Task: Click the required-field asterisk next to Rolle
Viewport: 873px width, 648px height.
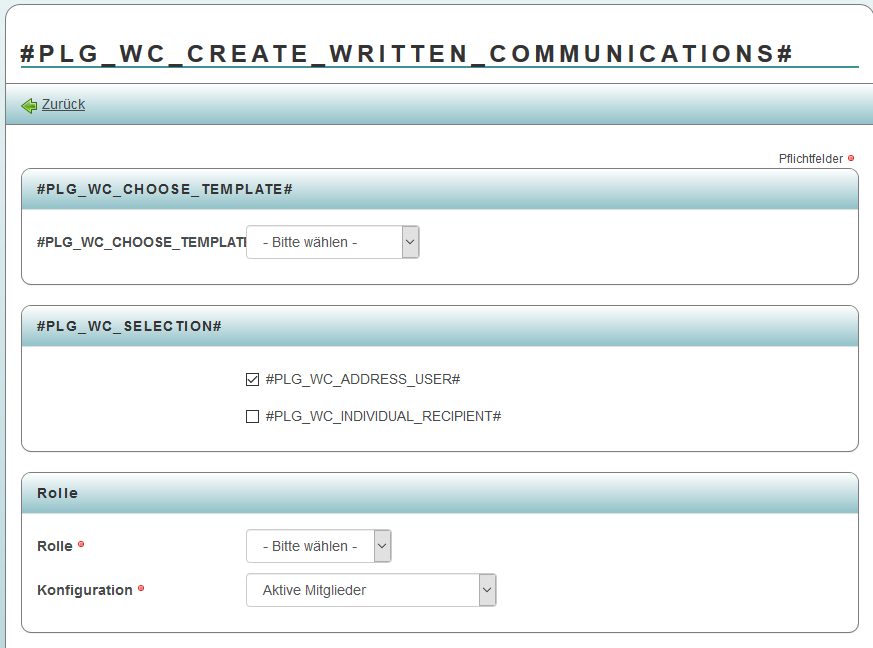Action: coord(80,543)
